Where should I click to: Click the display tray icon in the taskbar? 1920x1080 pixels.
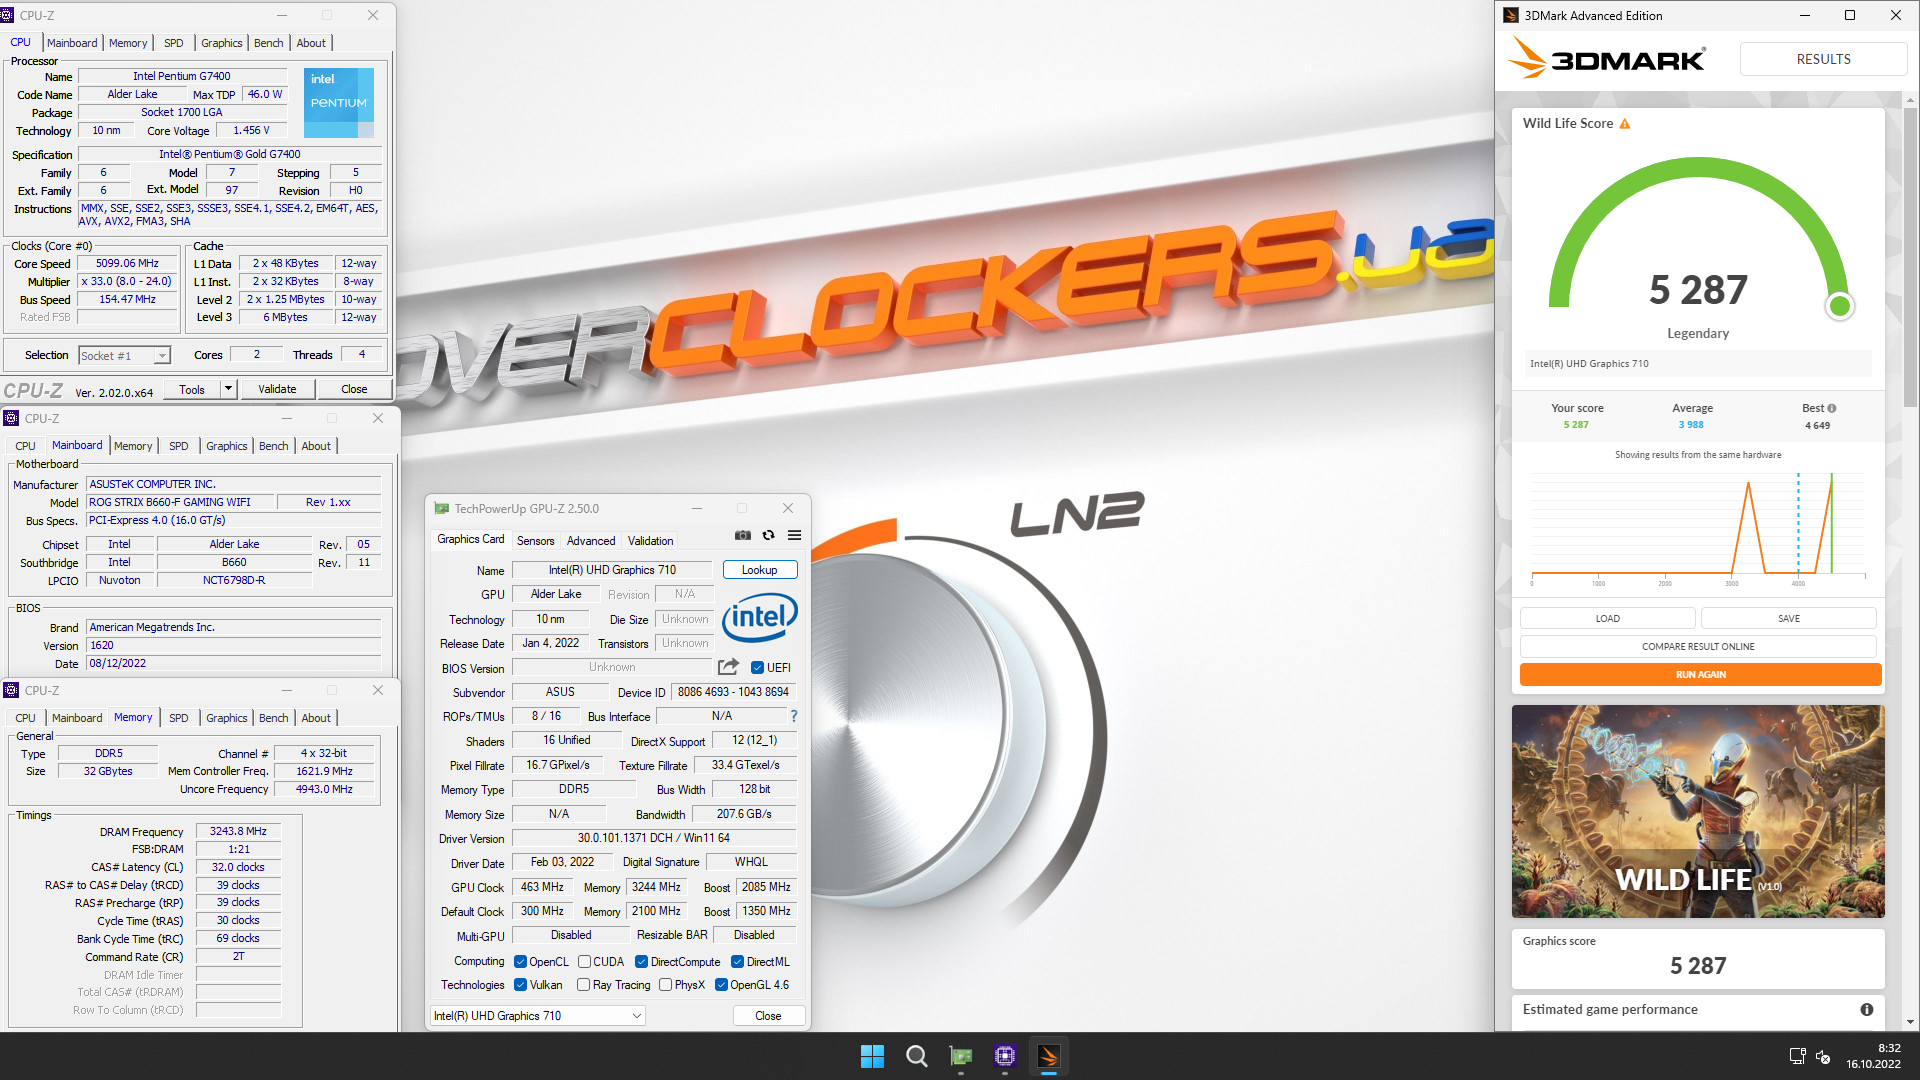[1797, 1056]
